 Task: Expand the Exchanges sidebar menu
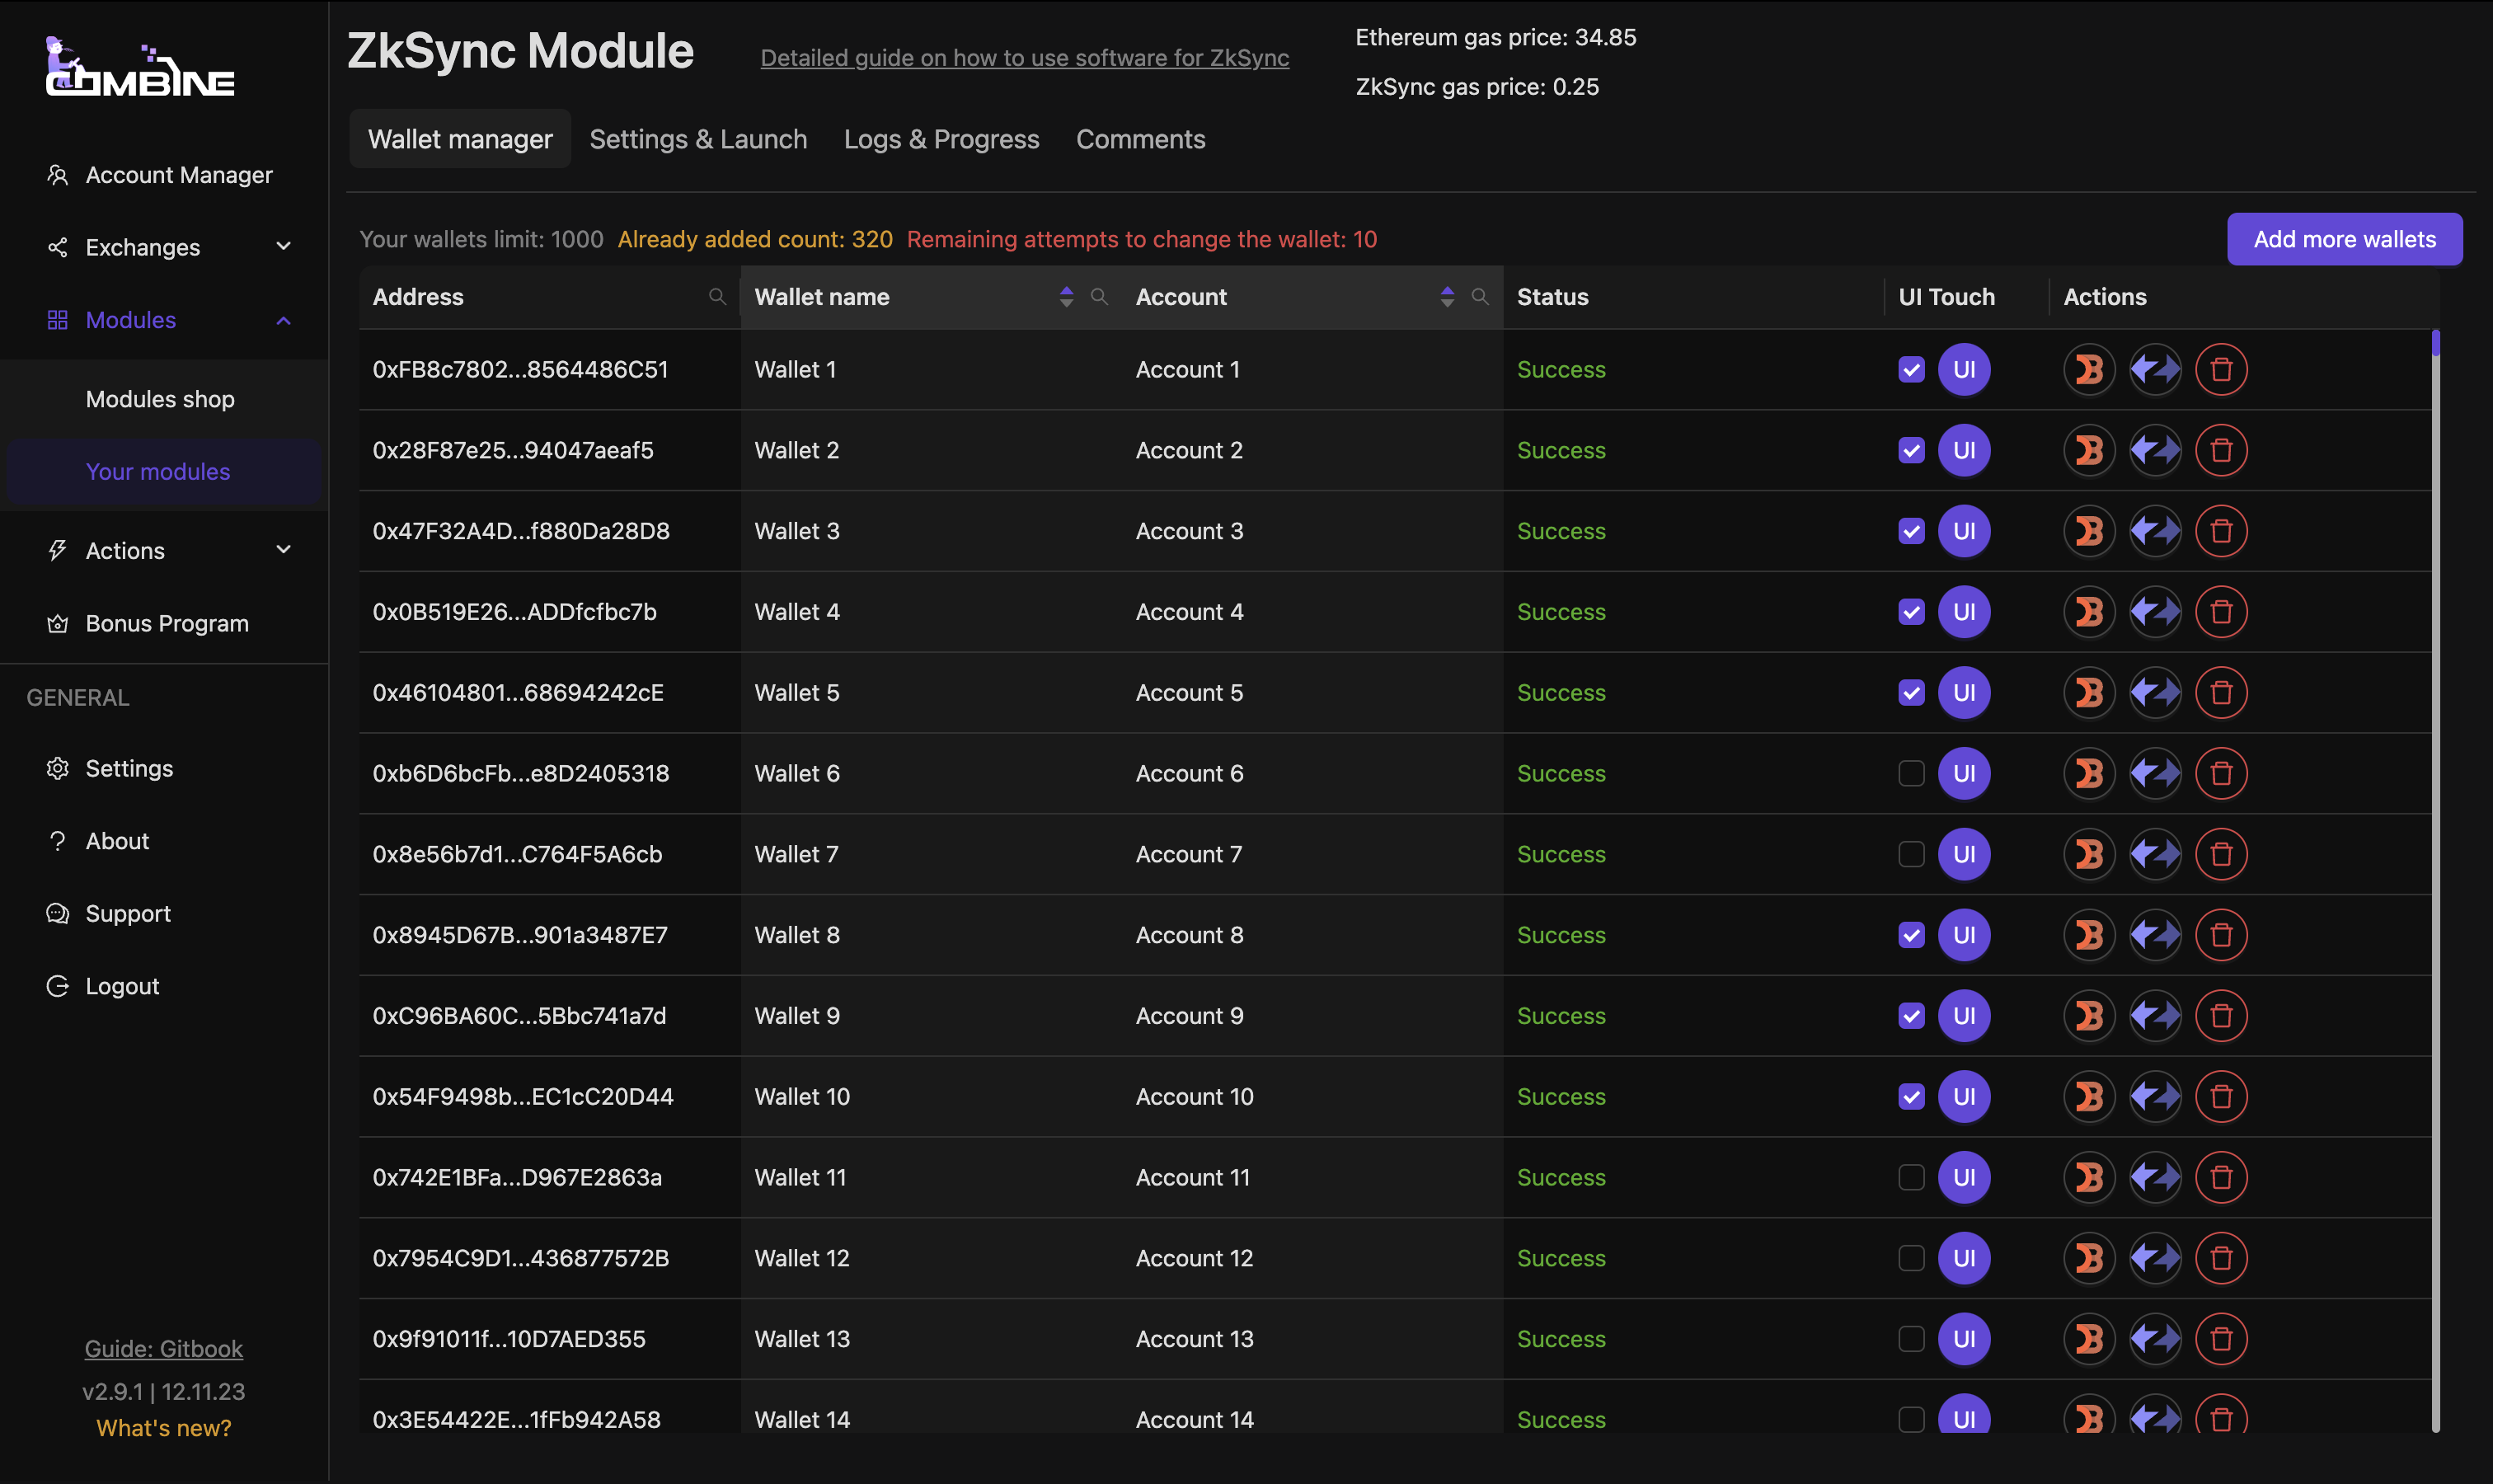pos(164,247)
